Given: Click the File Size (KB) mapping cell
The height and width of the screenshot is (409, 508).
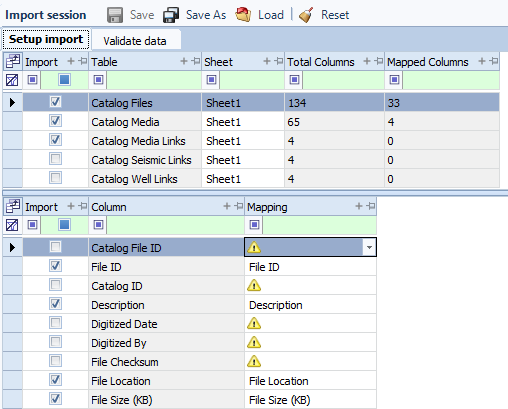Looking at the screenshot, I should 310,400.
